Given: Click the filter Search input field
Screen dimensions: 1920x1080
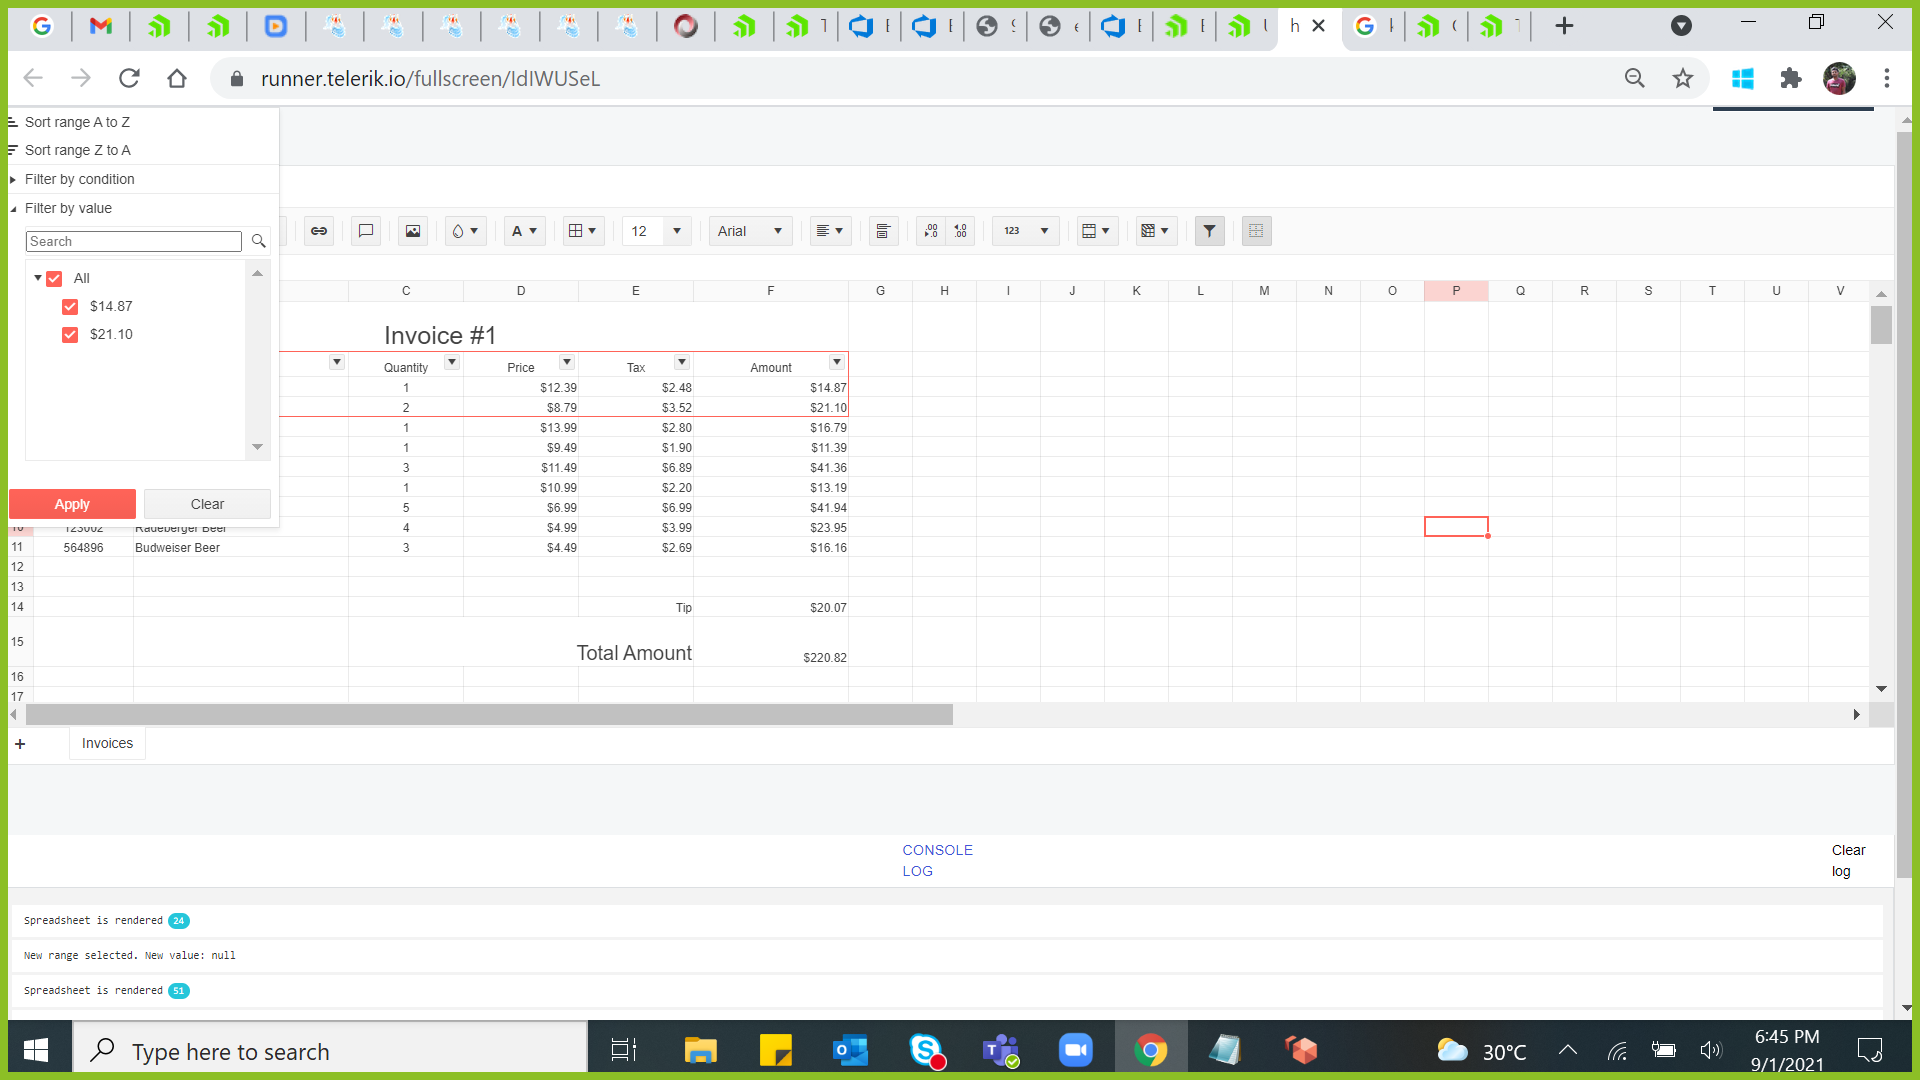Looking at the screenshot, I should (133, 241).
